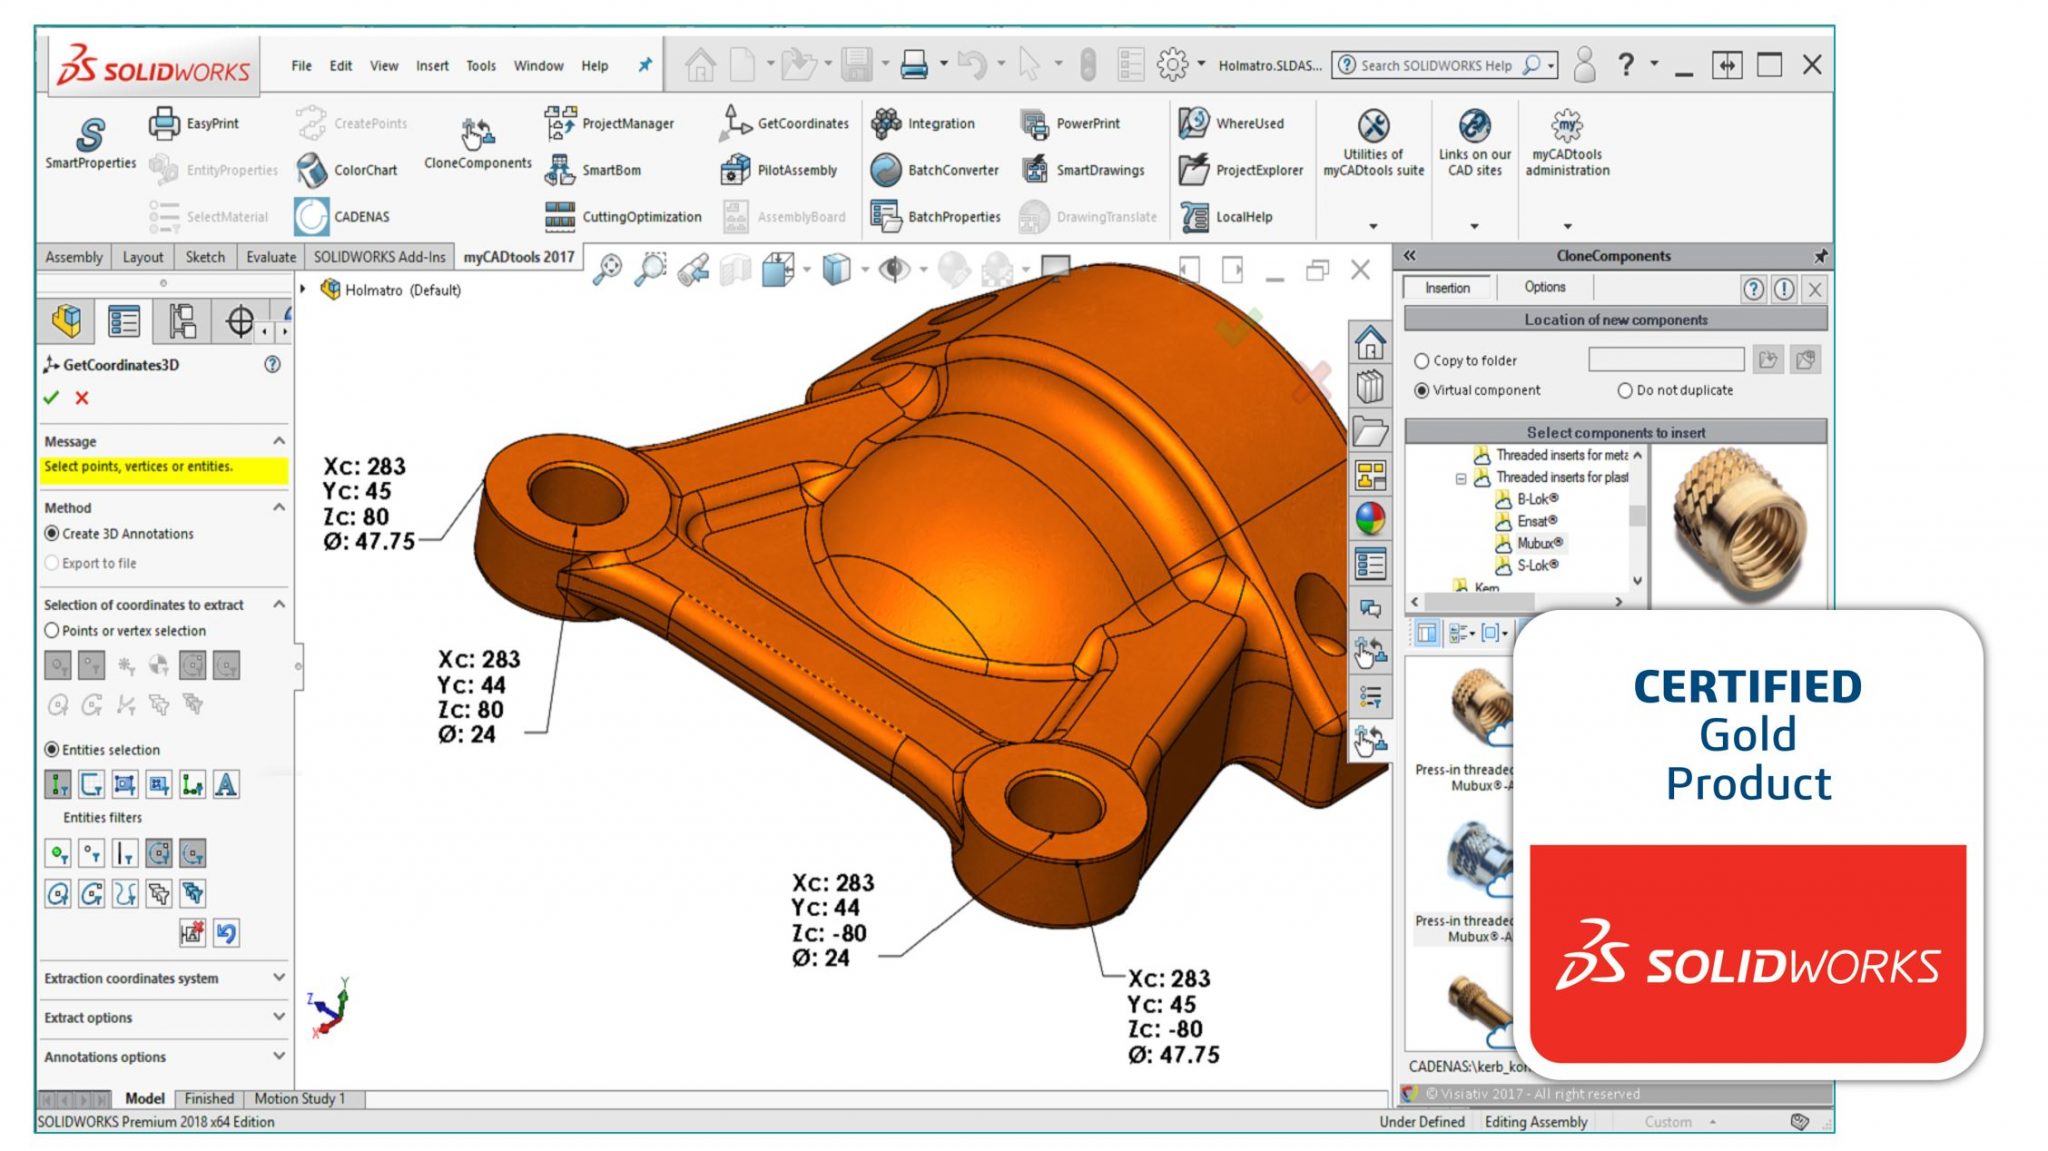Select Mubux® in the component tree

[1539, 543]
